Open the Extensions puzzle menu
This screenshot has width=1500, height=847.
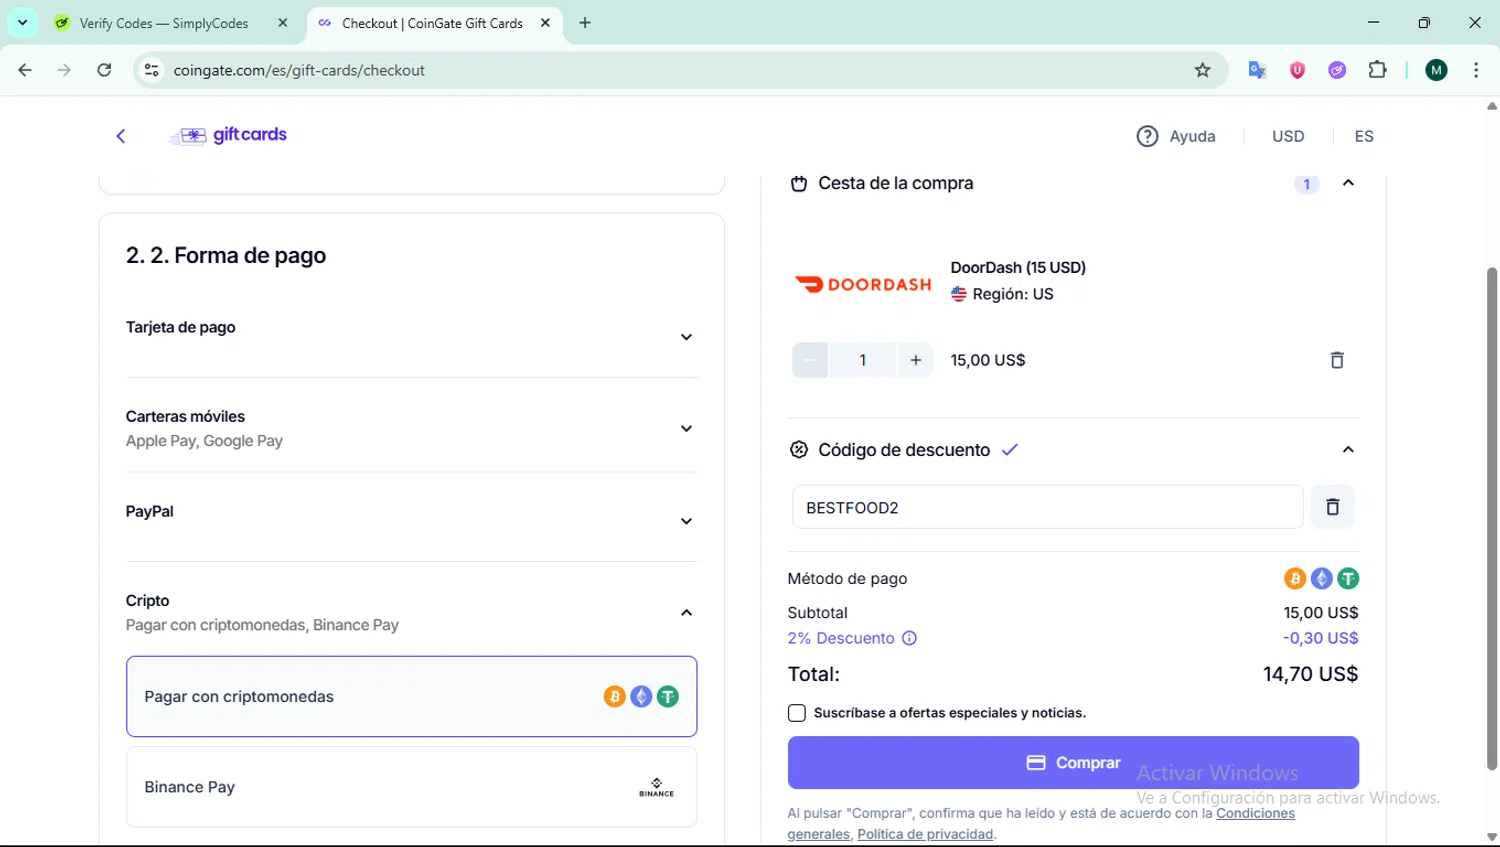(1378, 70)
